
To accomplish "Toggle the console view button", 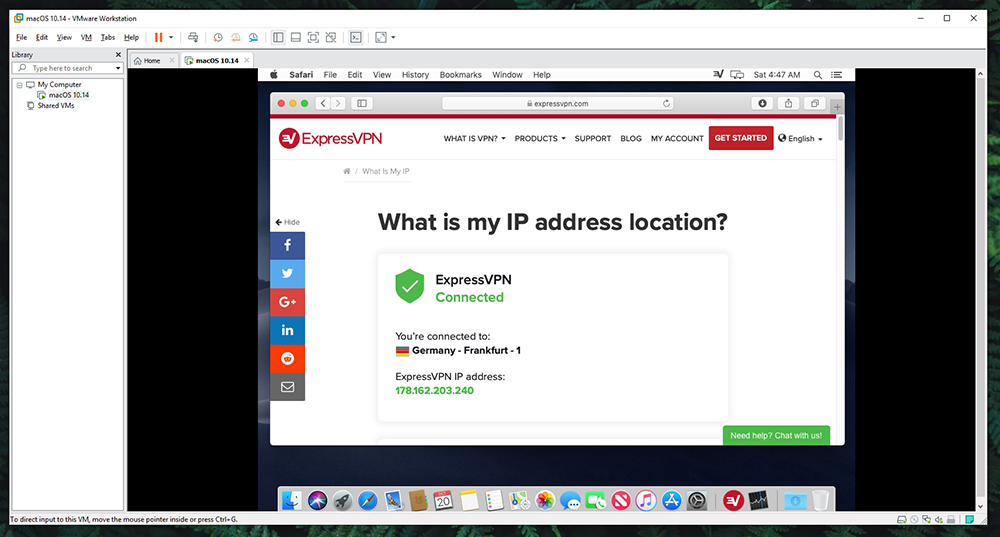I will click(356, 38).
